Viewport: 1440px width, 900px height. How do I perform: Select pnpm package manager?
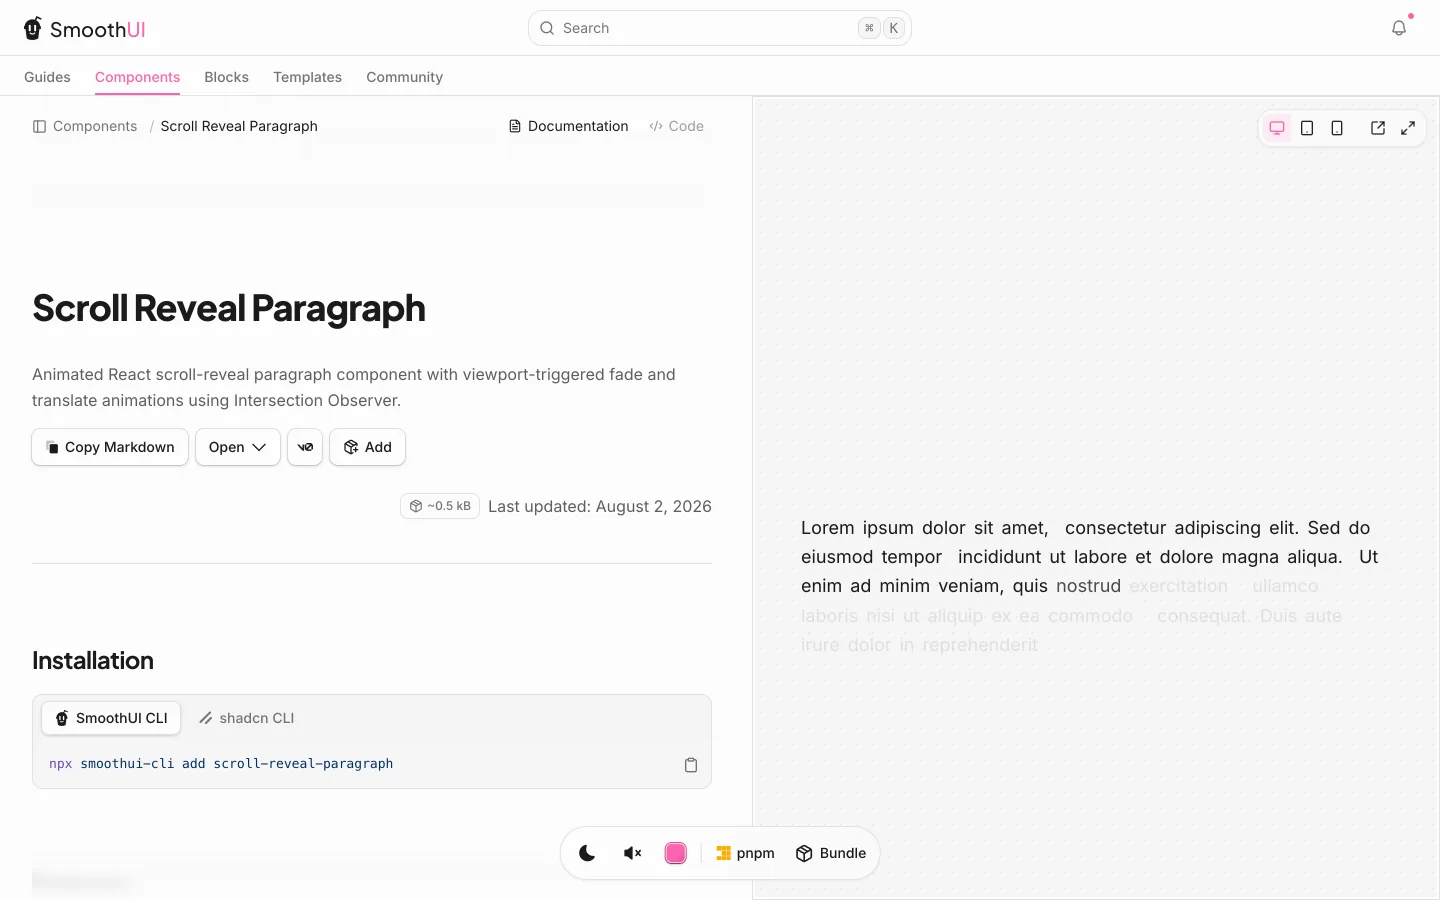pos(745,853)
